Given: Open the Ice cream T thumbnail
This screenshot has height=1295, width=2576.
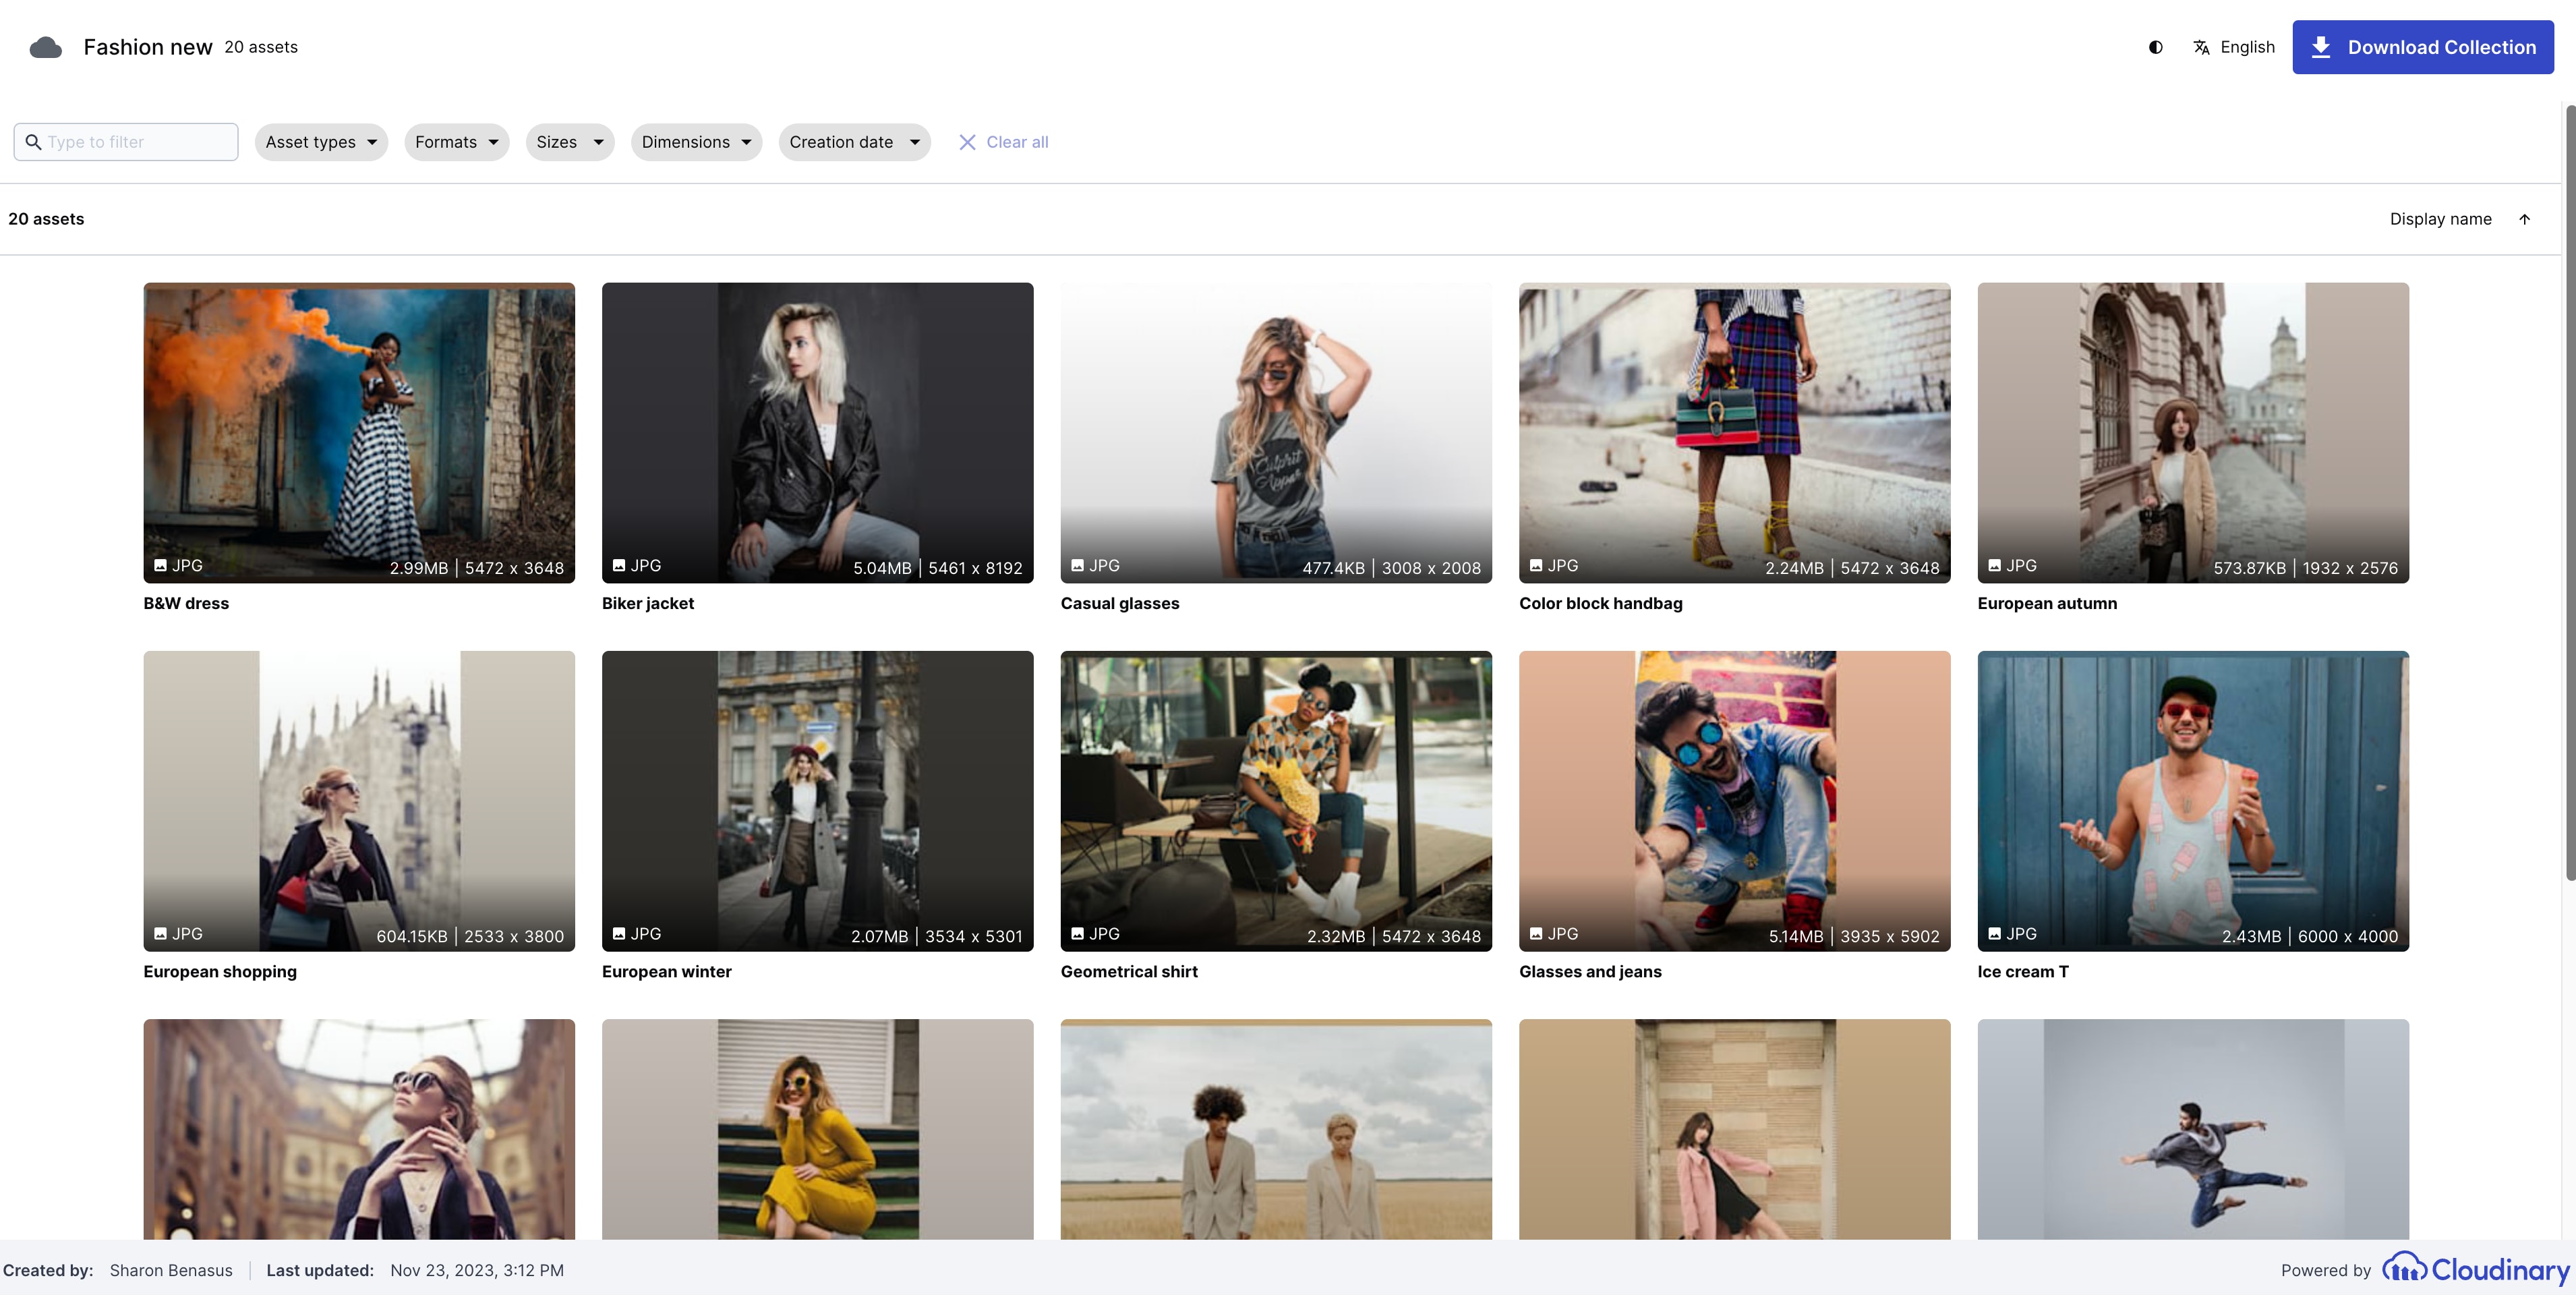Looking at the screenshot, I should (x=2193, y=801).
